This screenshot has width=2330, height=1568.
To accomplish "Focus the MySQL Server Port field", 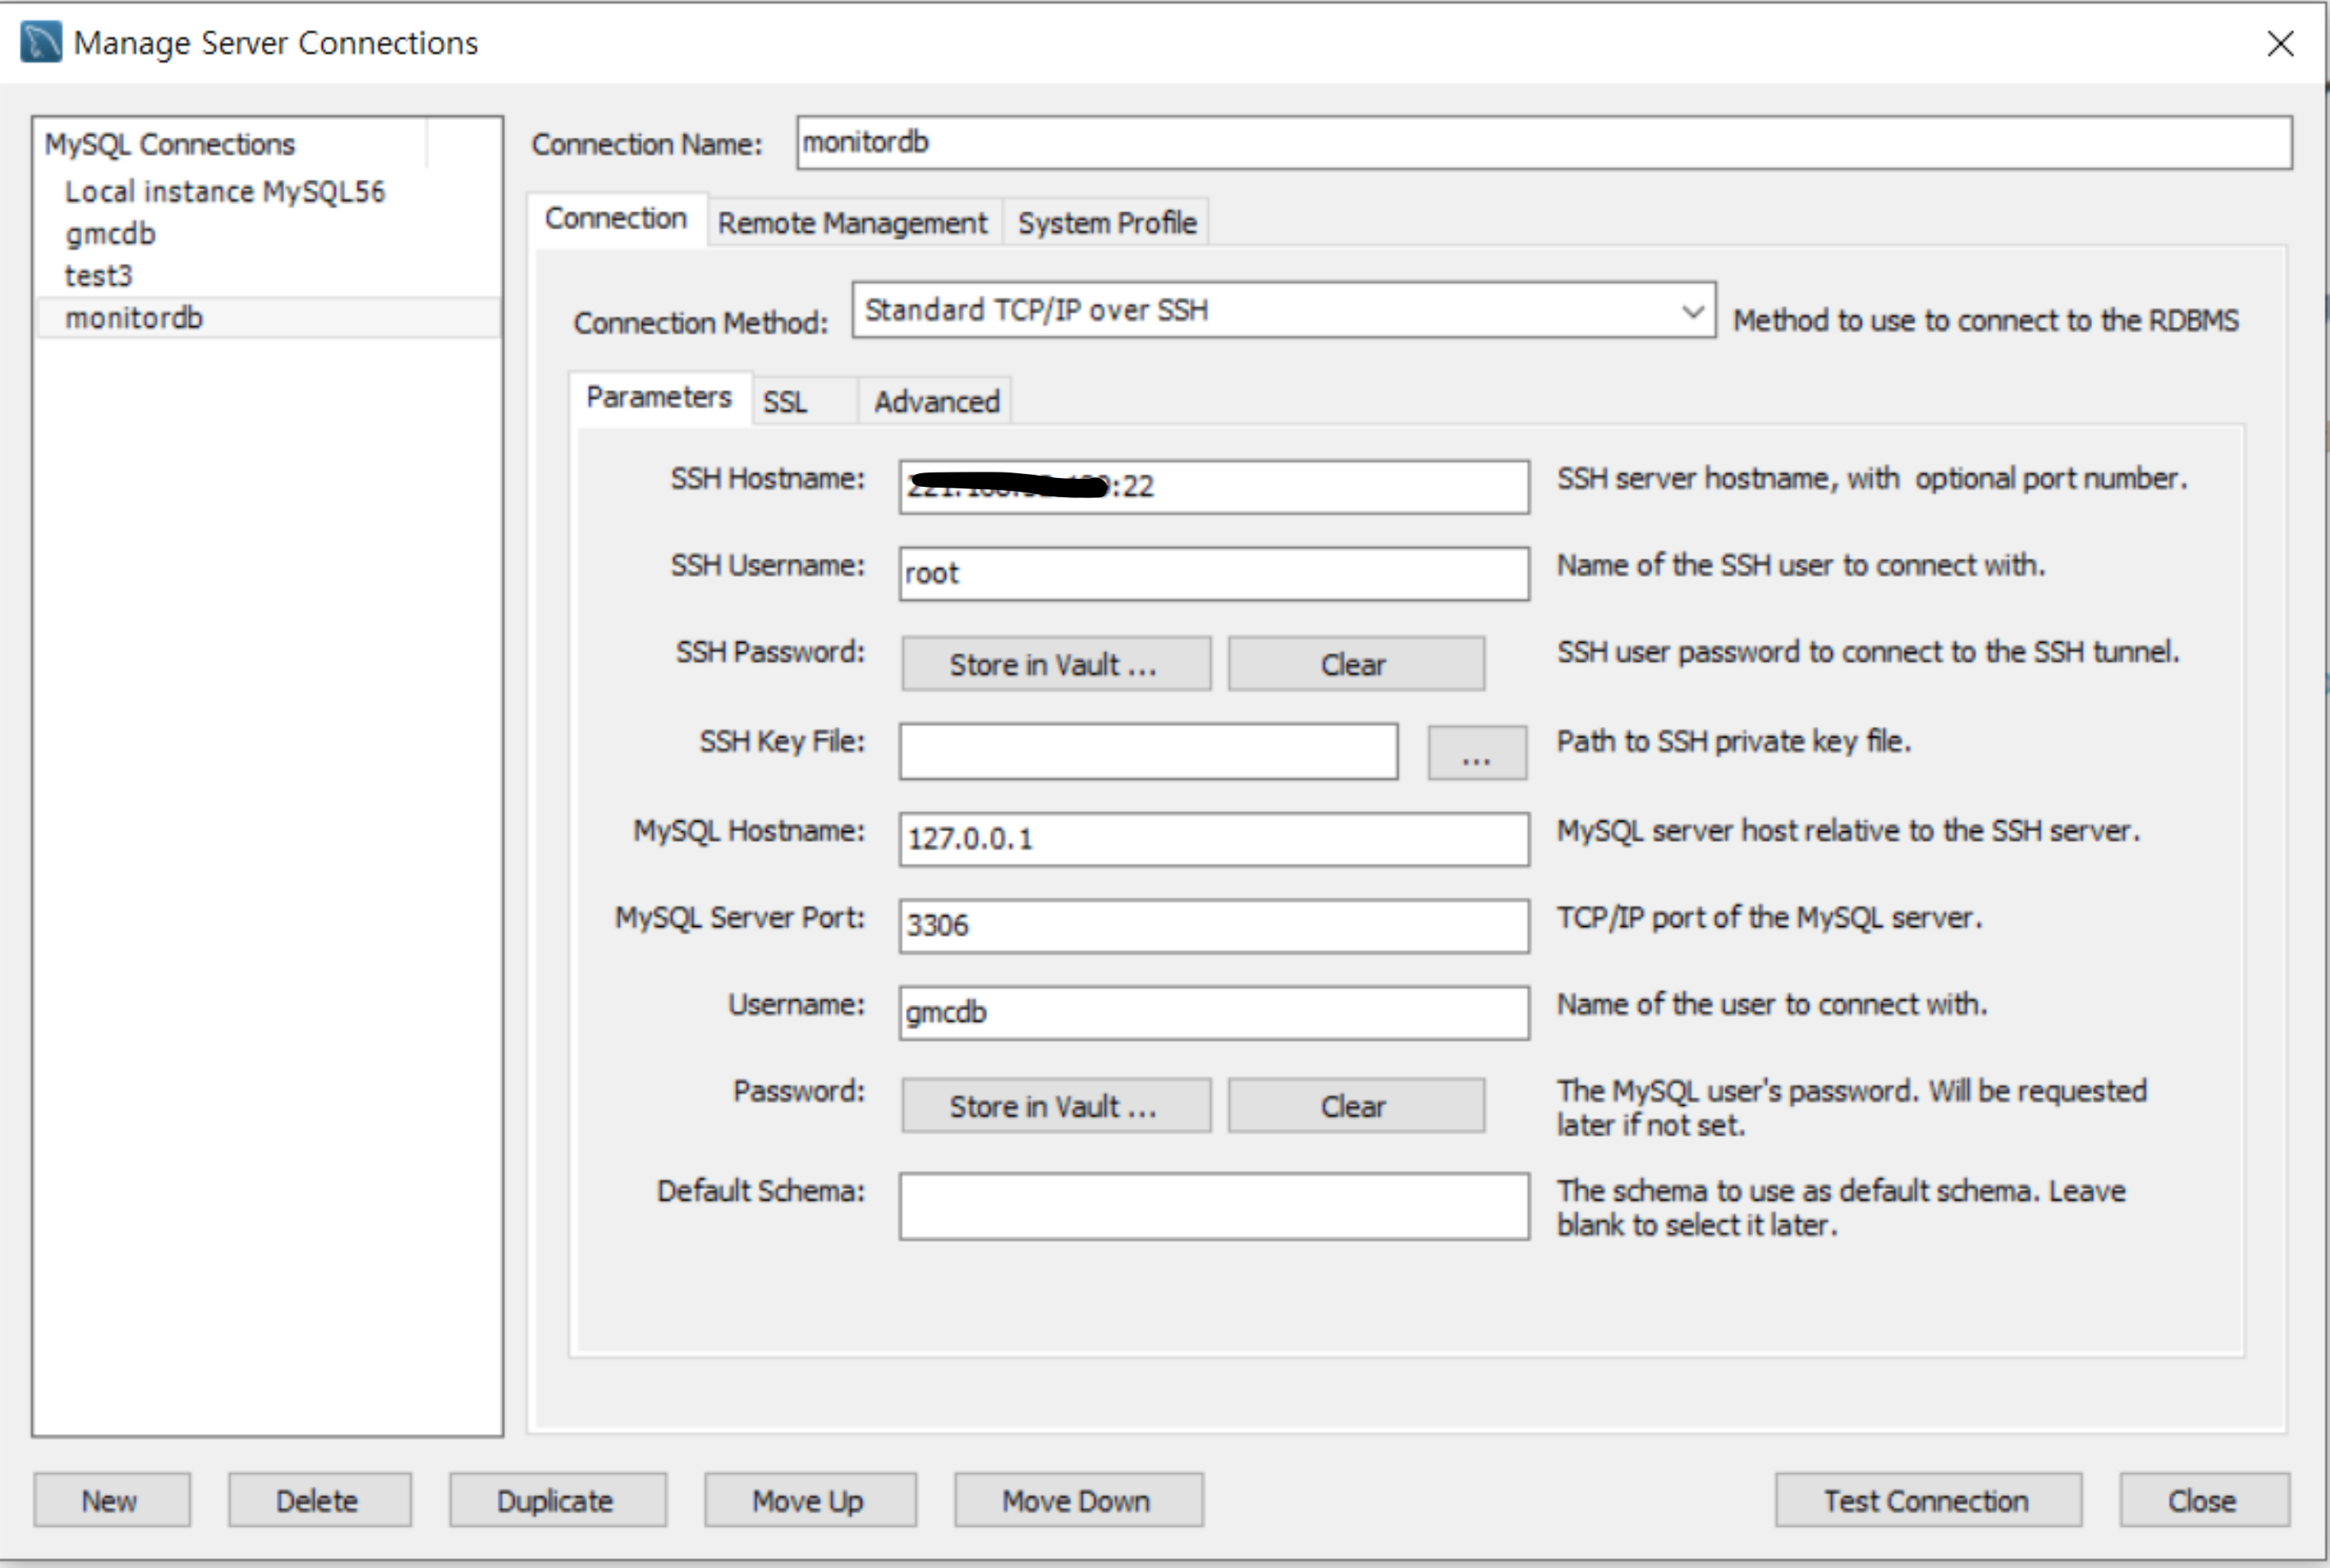I will (x=1214, y=926).
